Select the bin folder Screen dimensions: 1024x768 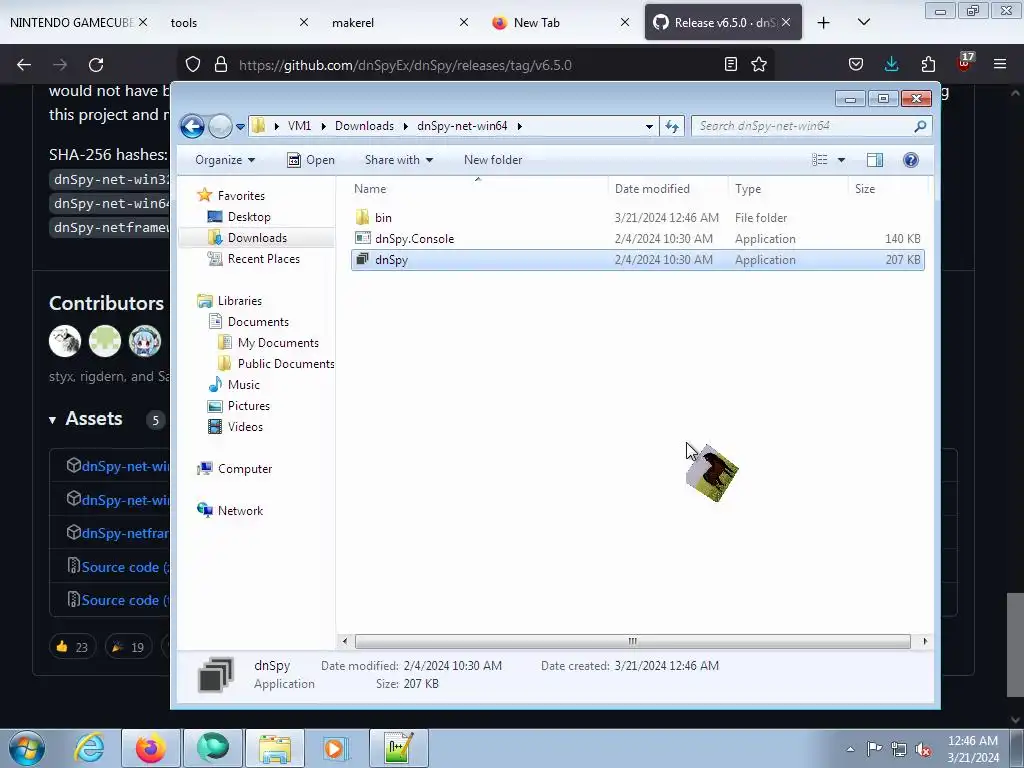tap(637, 217)
